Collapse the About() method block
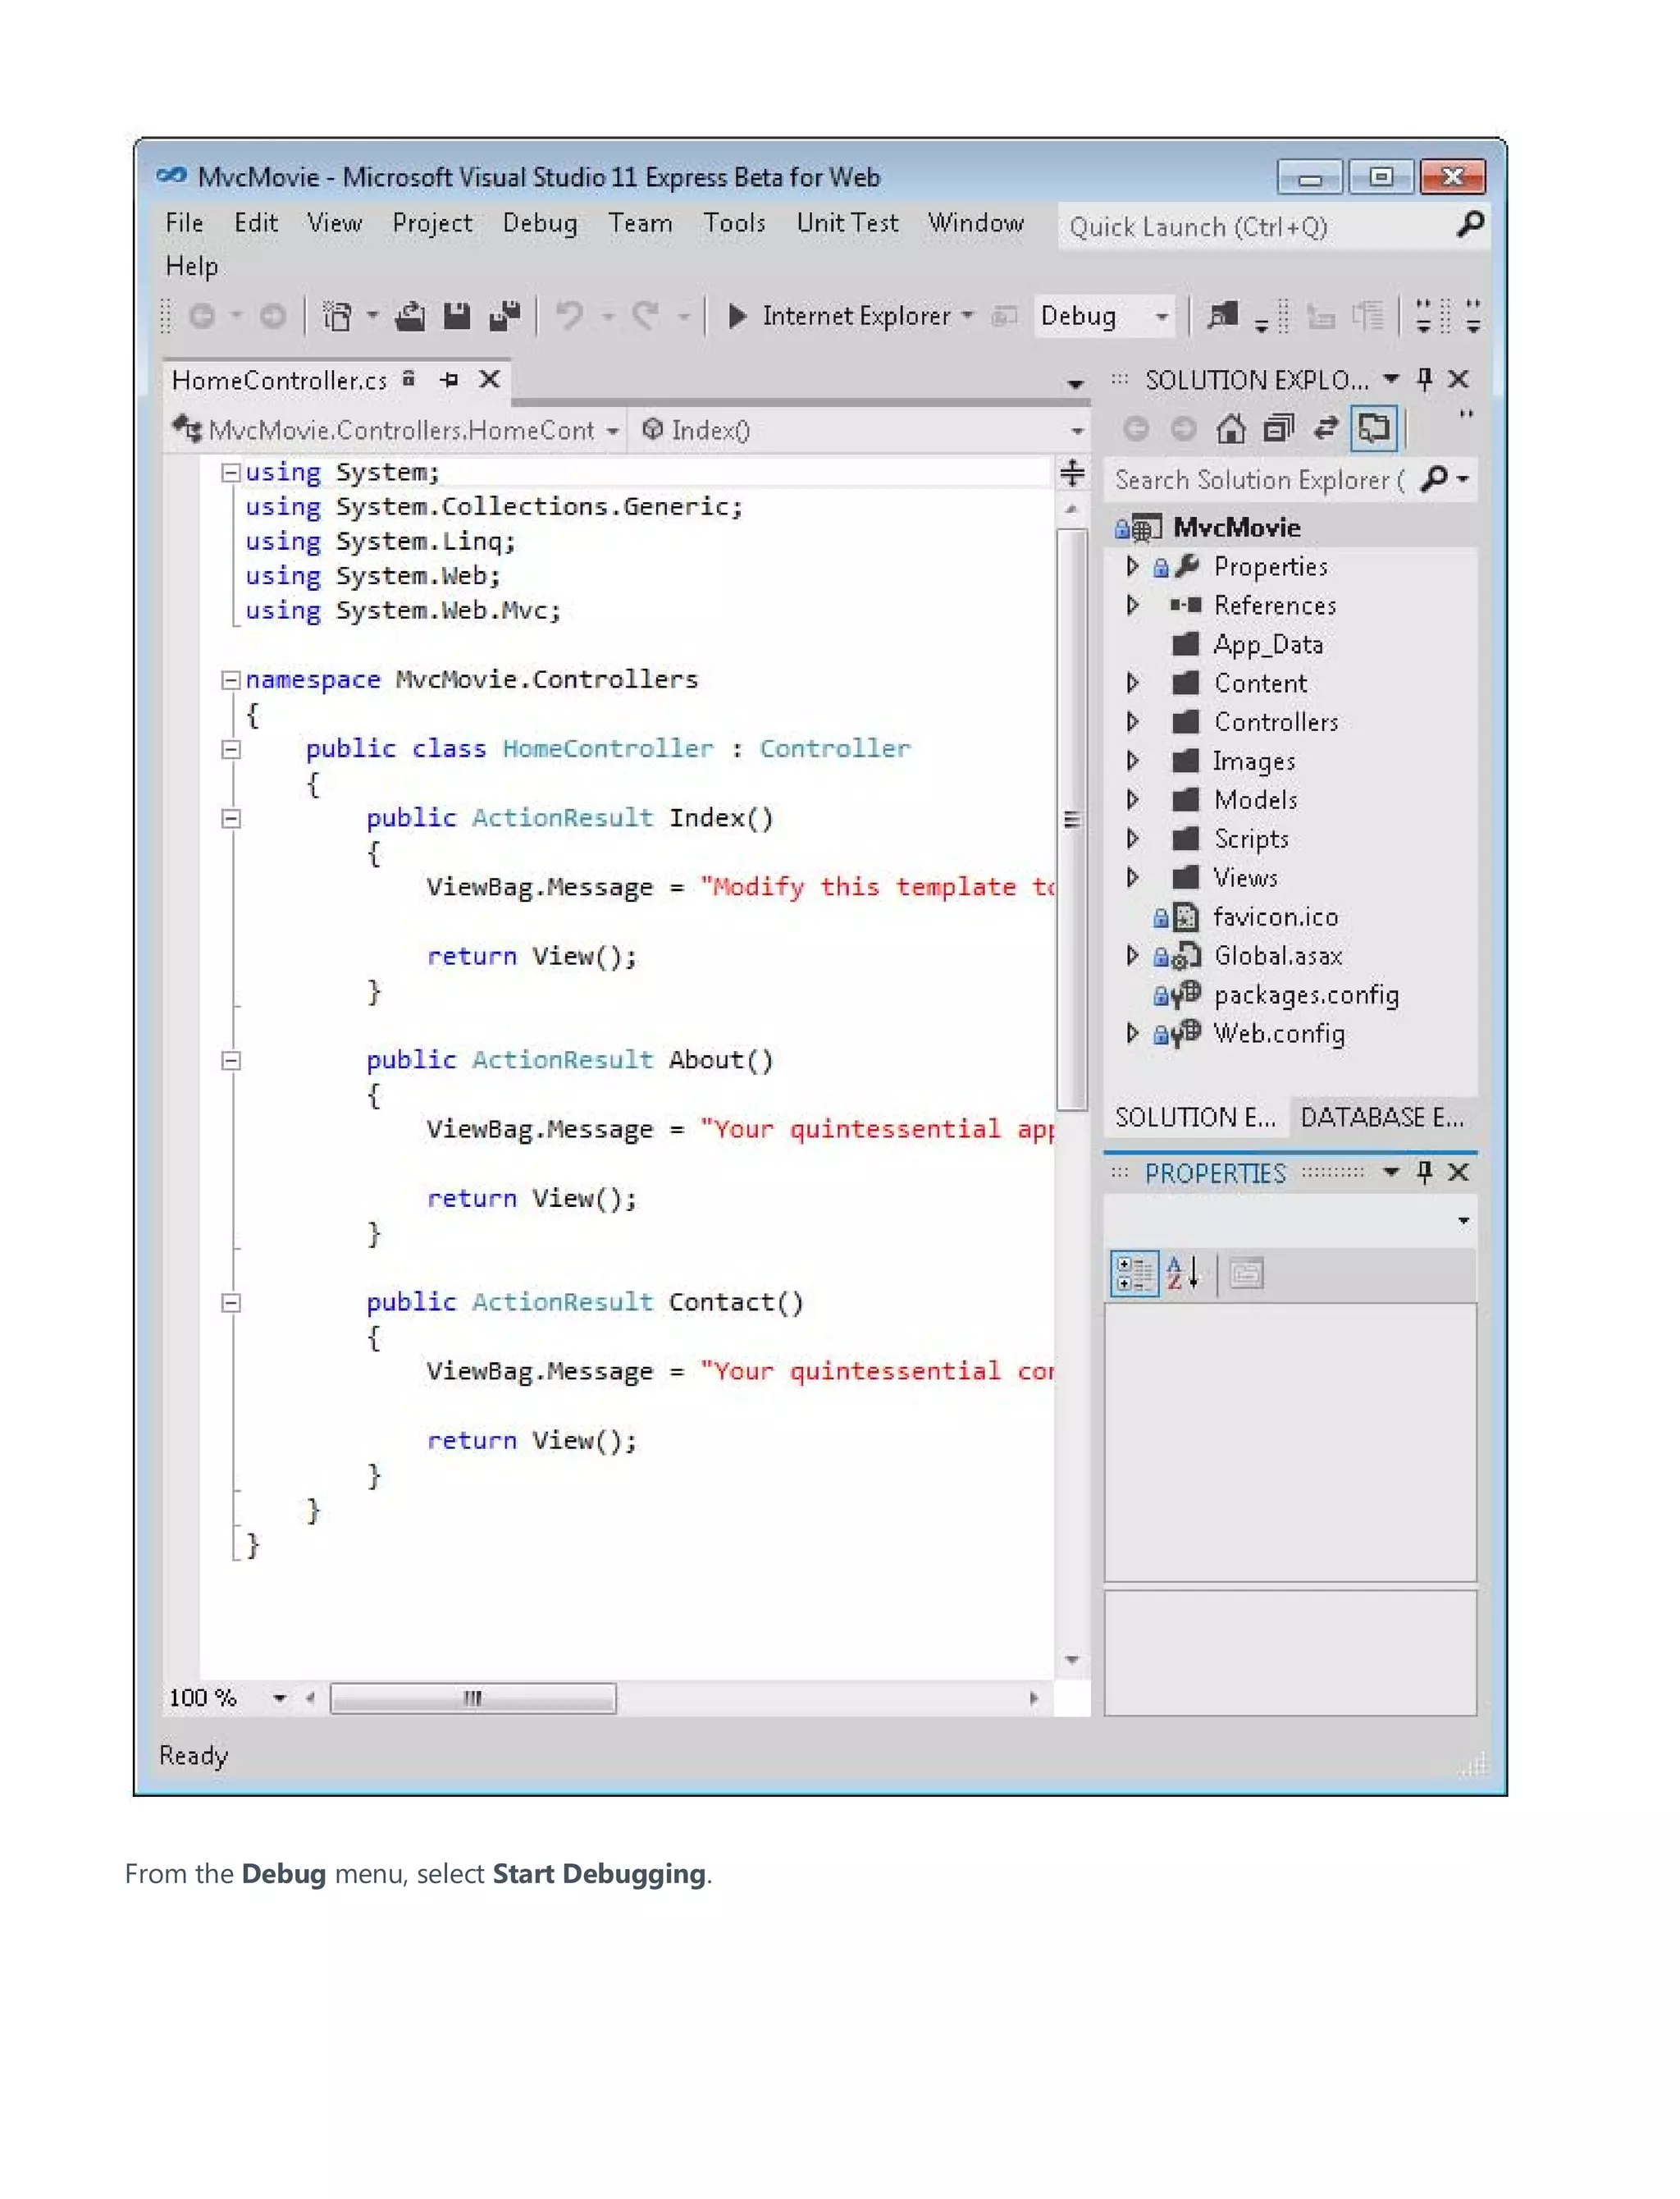Screen dimensions: 1680x2199 230,1061
